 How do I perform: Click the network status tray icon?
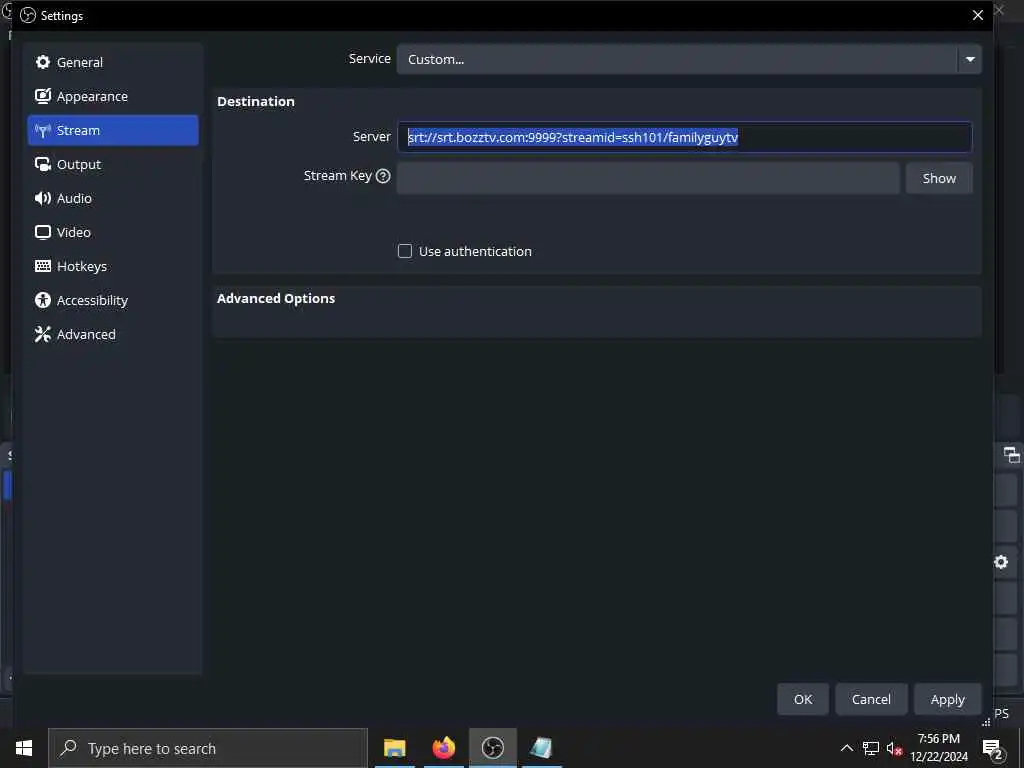[871, 748]
